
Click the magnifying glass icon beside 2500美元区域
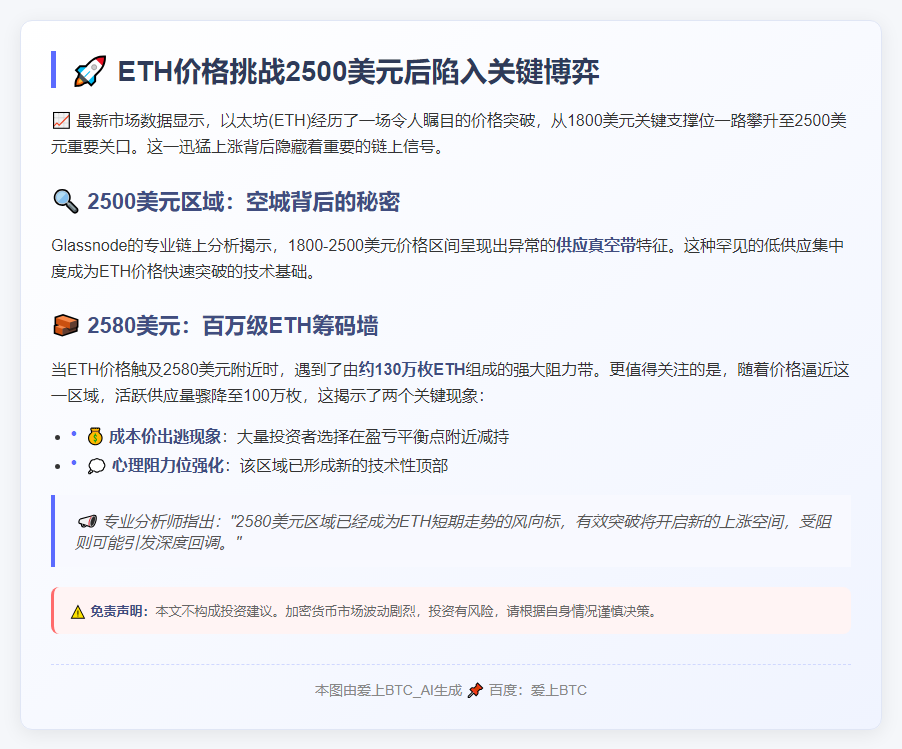coord(64,203)
